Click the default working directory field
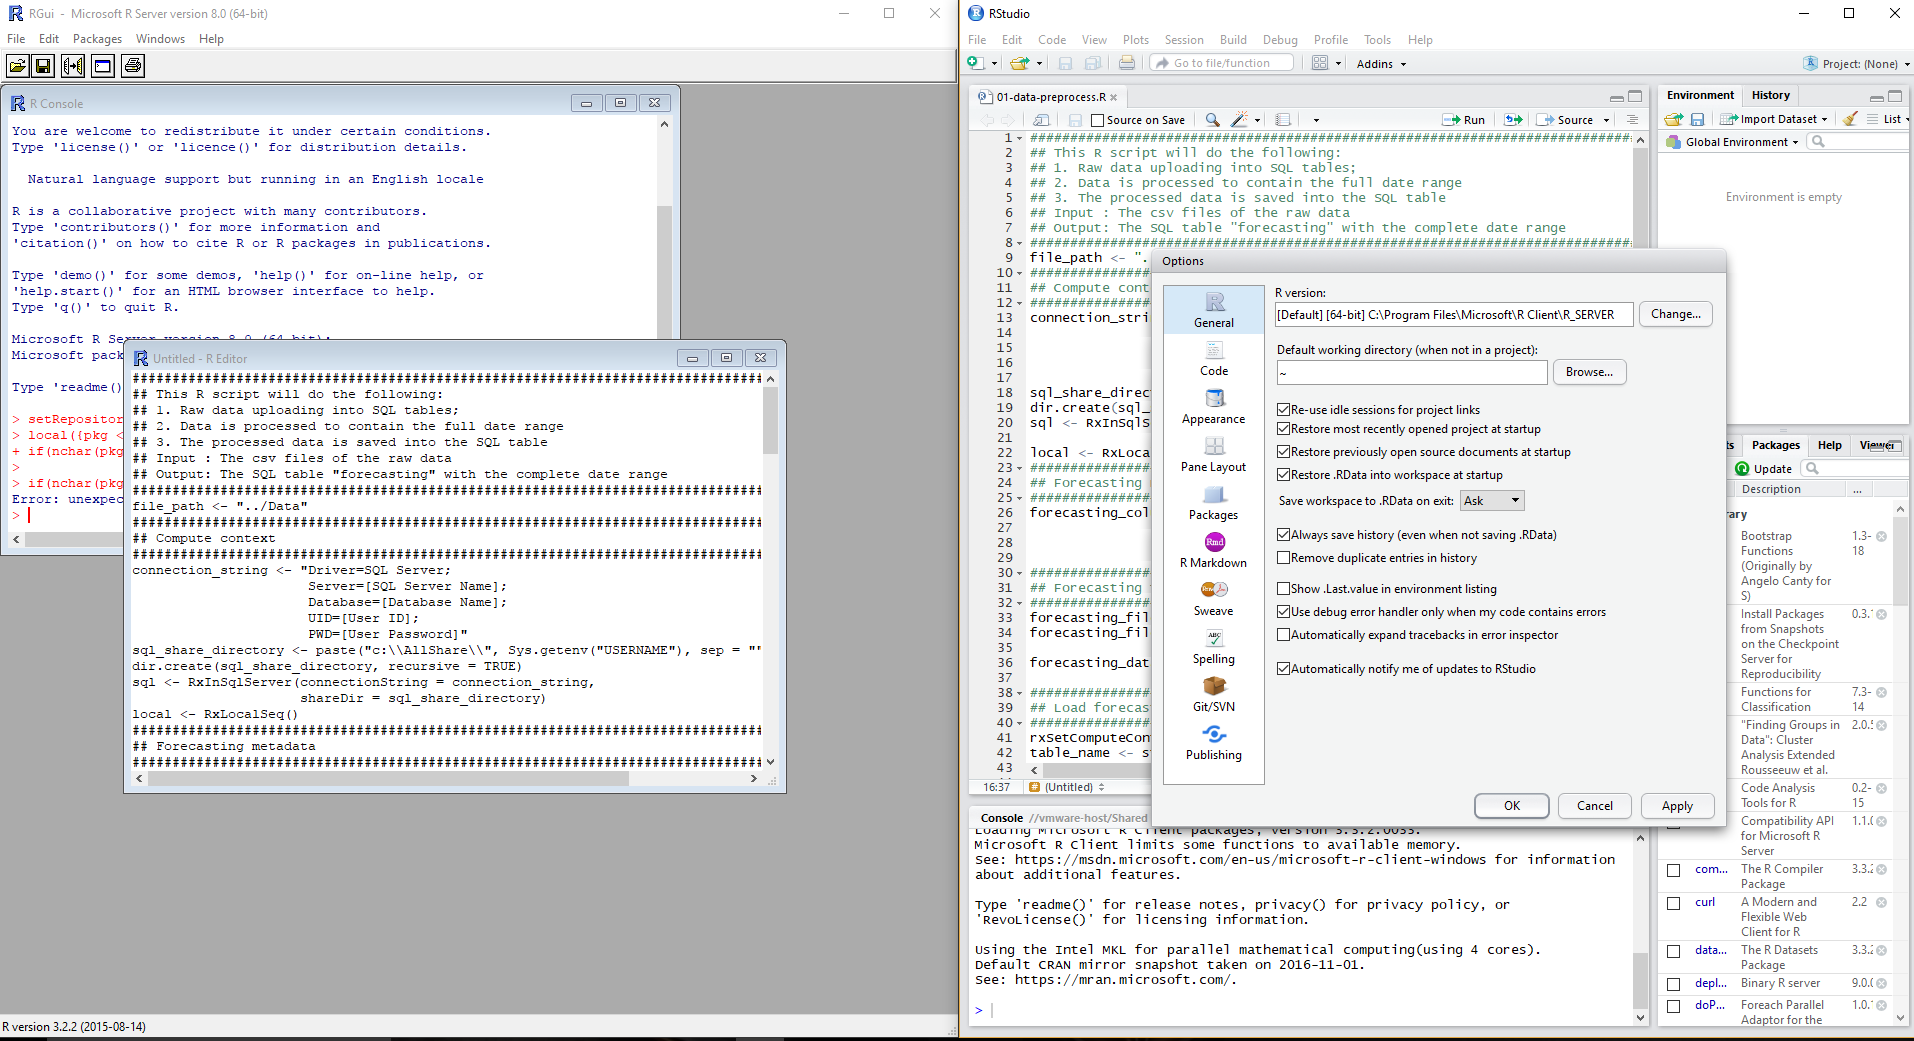Viewport: 1914px width, 1041px height. (1411, 372)
